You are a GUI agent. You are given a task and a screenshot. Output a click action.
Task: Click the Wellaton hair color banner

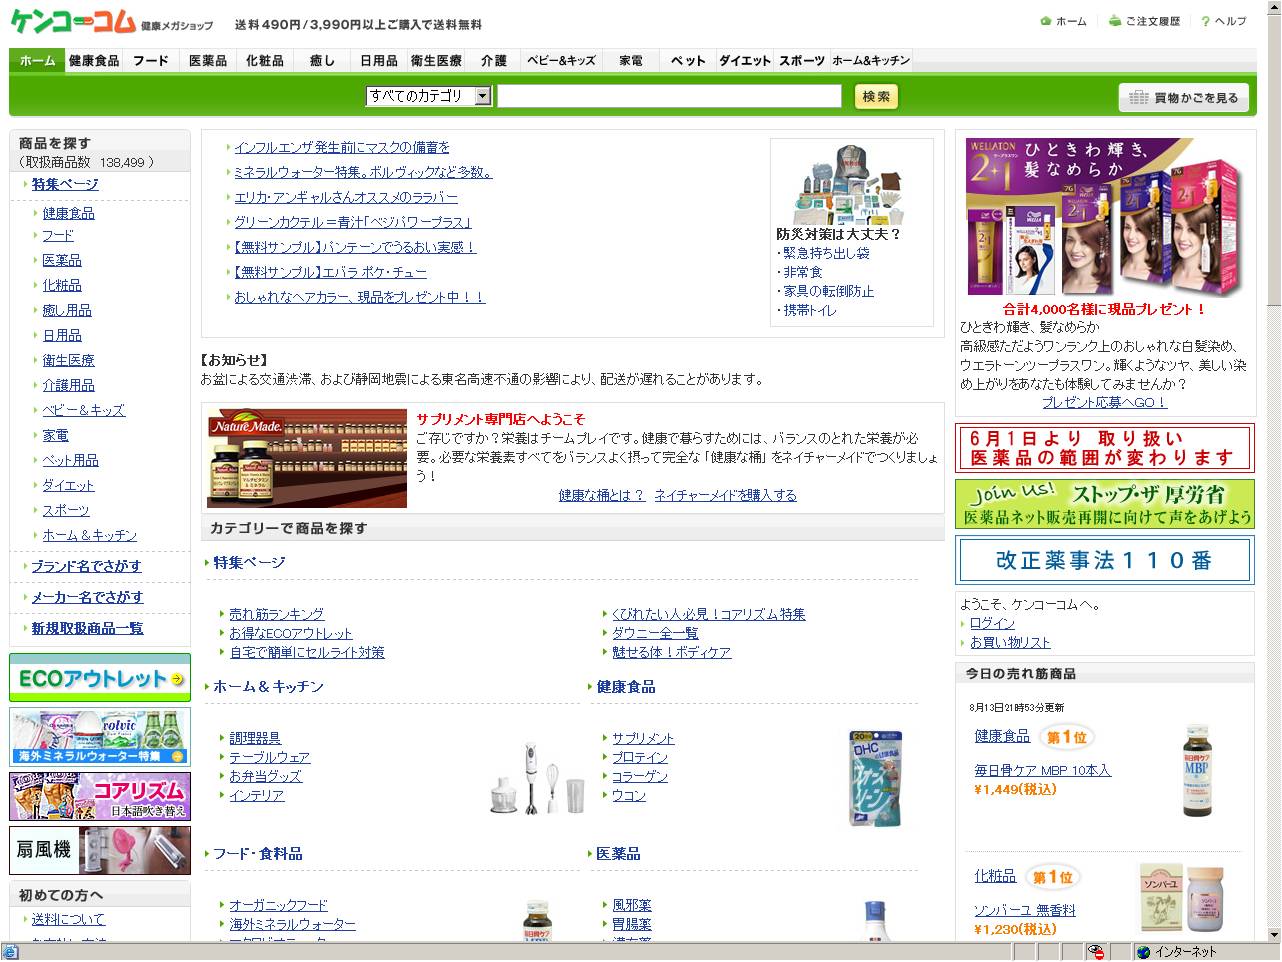(1105, 218)
